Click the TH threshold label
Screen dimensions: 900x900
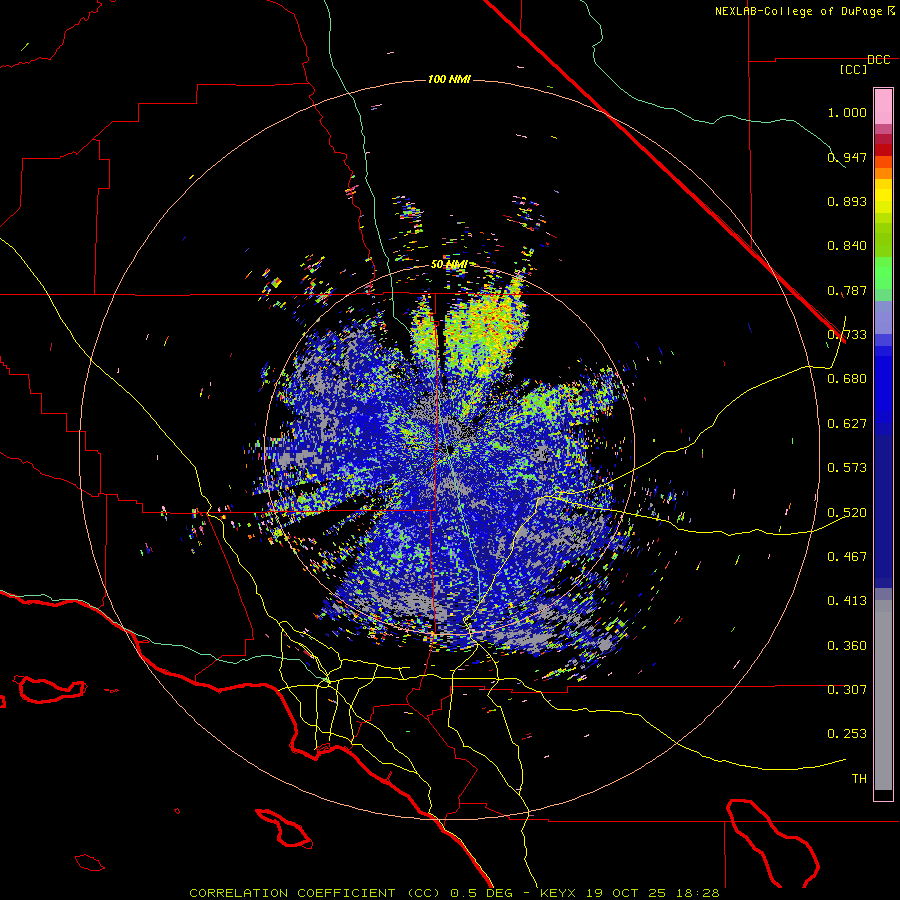[x=859, y=779]
